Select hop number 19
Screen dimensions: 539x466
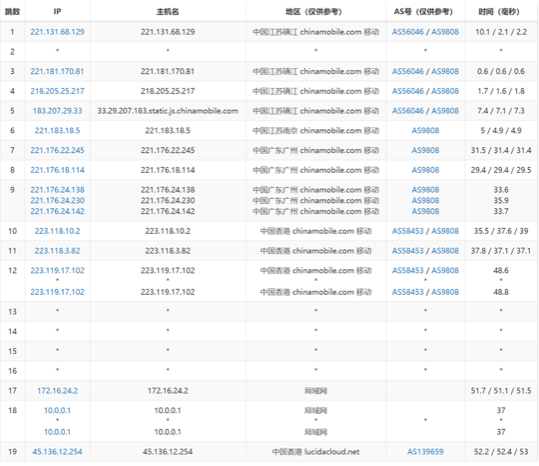click(x=12, y=452)
